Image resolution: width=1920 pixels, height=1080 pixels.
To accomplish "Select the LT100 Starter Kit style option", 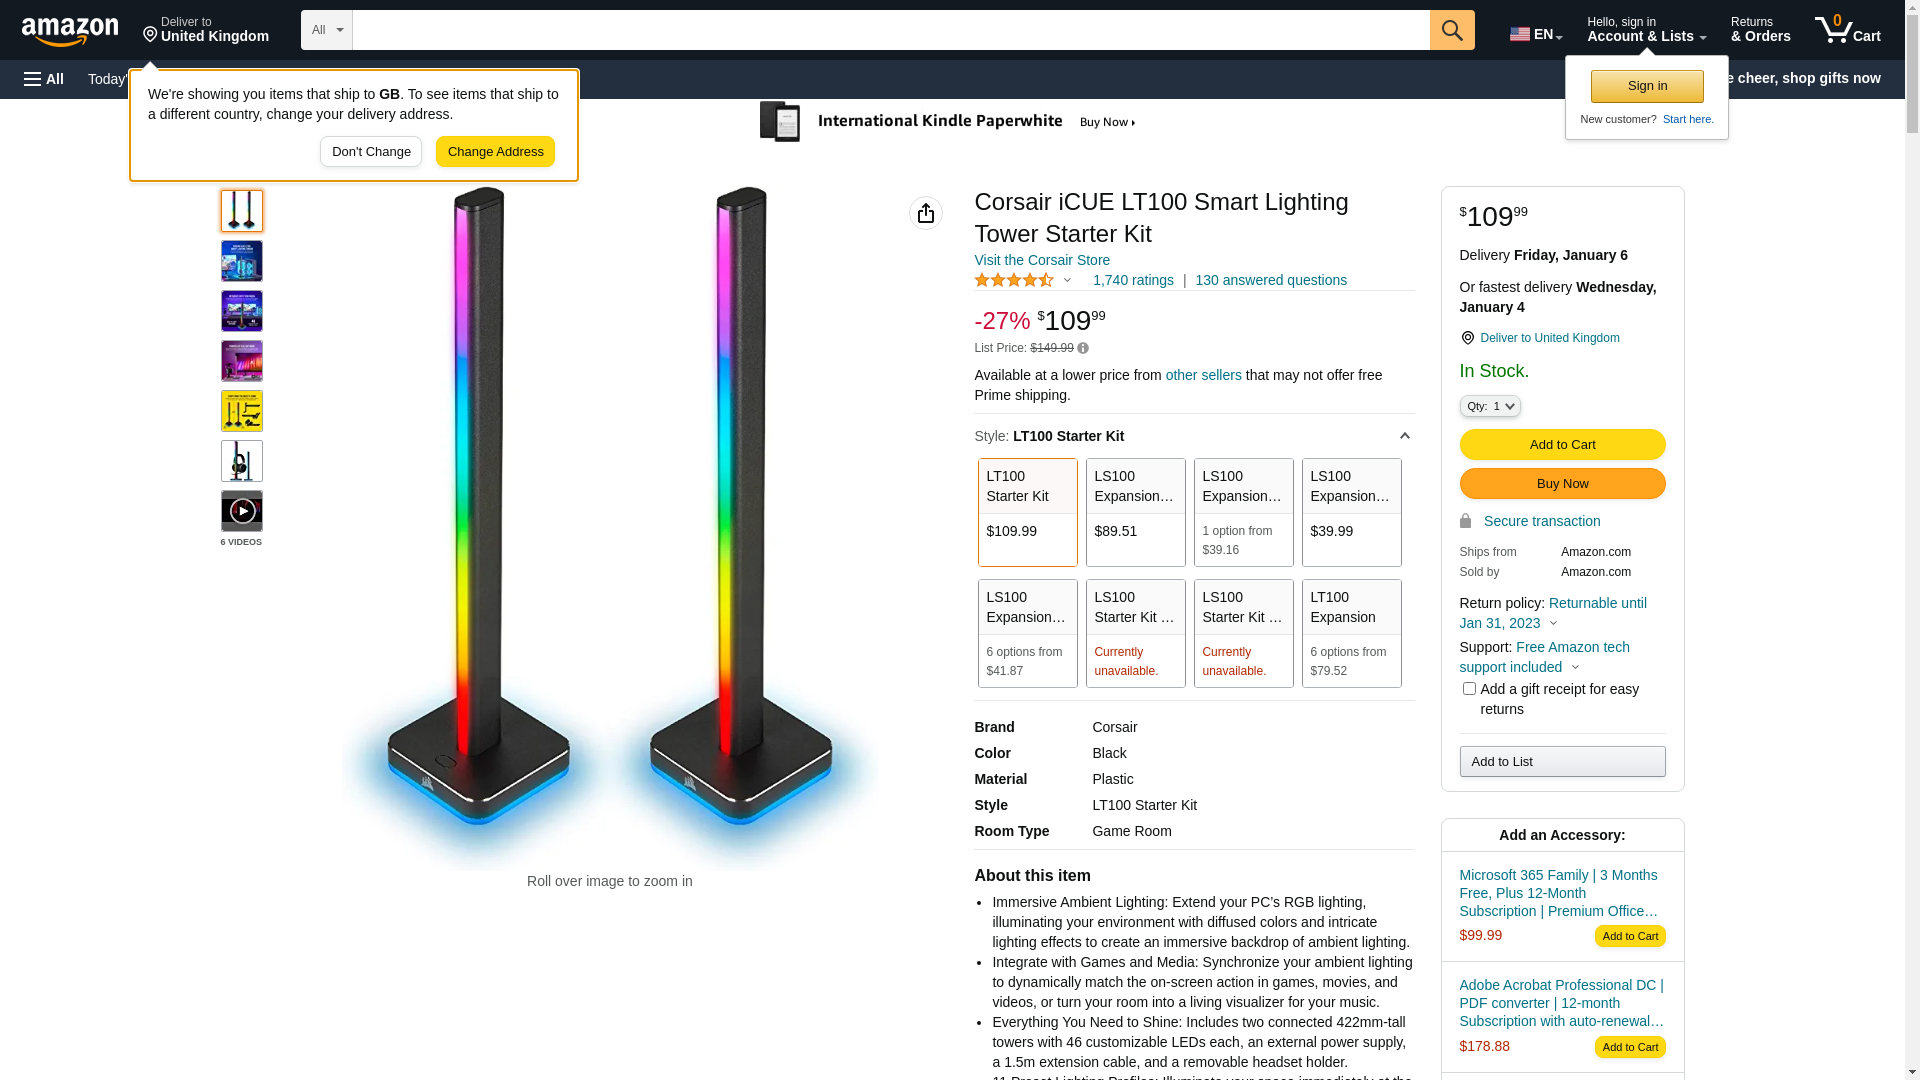I will tap(1027, 512).
